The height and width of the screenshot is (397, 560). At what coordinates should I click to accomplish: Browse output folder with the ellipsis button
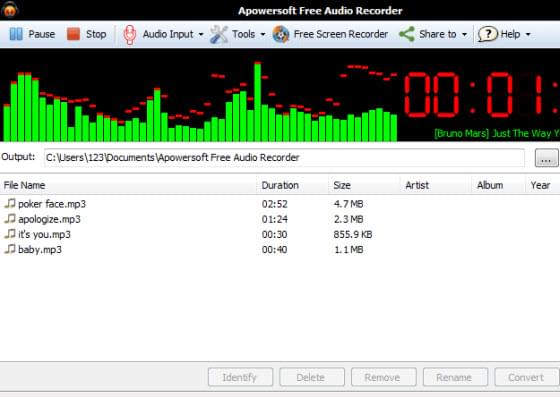546,158
